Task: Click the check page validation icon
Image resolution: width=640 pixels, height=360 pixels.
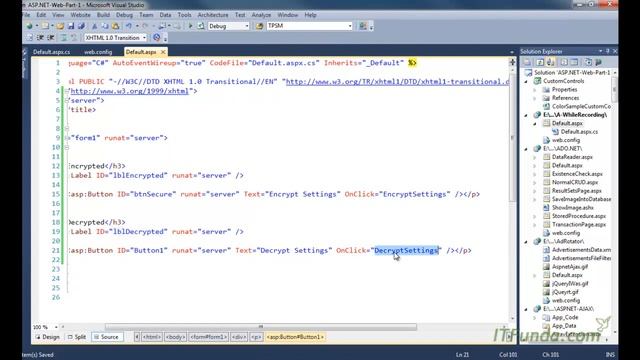Action: [x=156, y=38]
